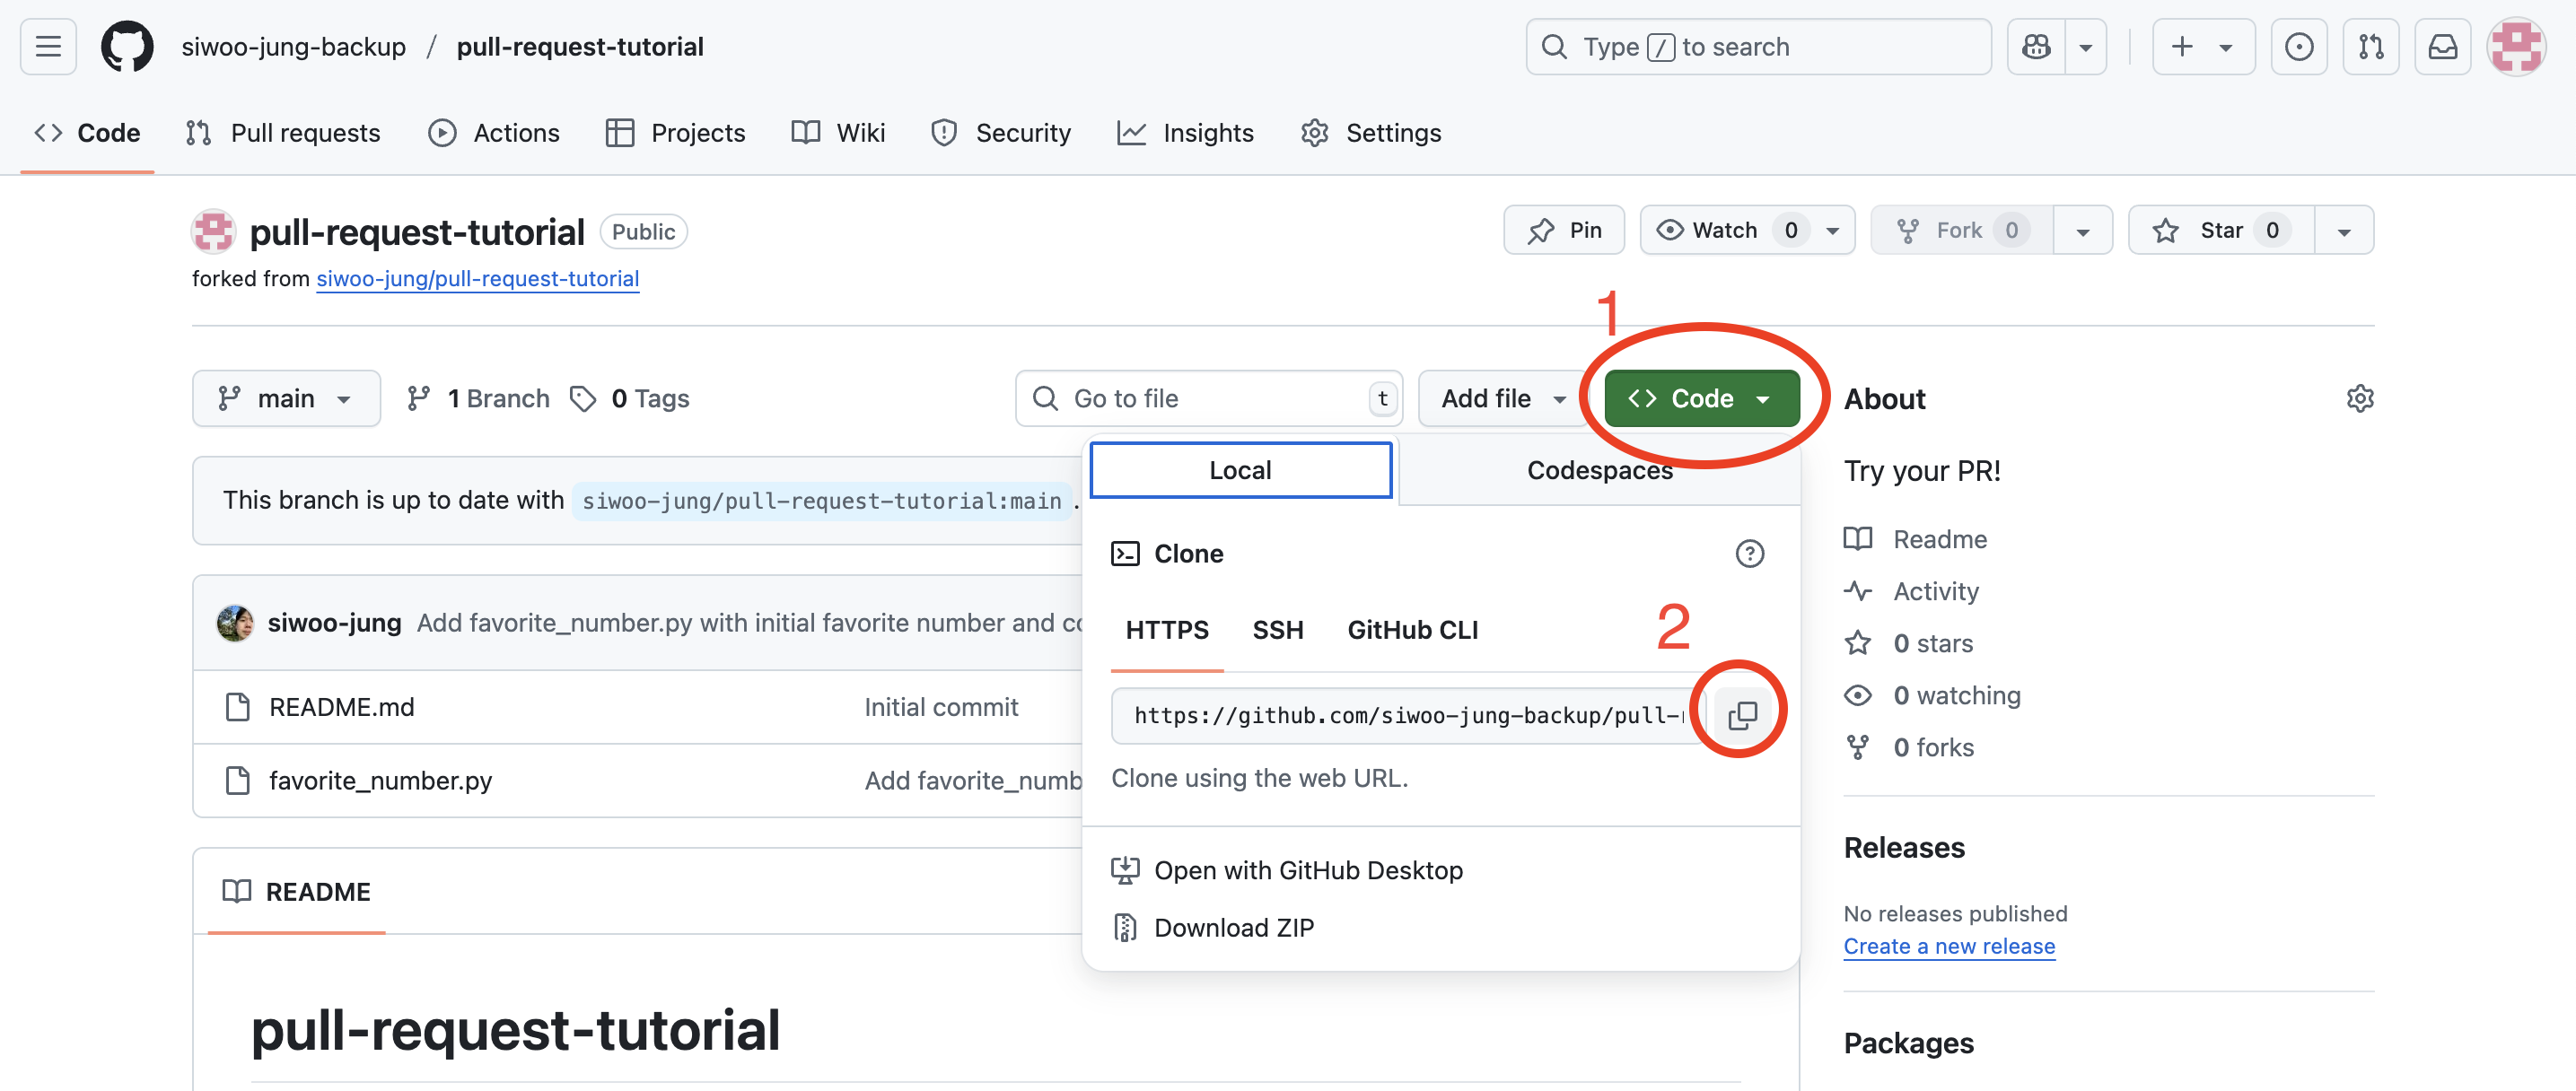The width and height of the screenshot is (2576, 1091).
Task: Click the Fork button
Action: pyautogui.click(x=1962, y=231)
